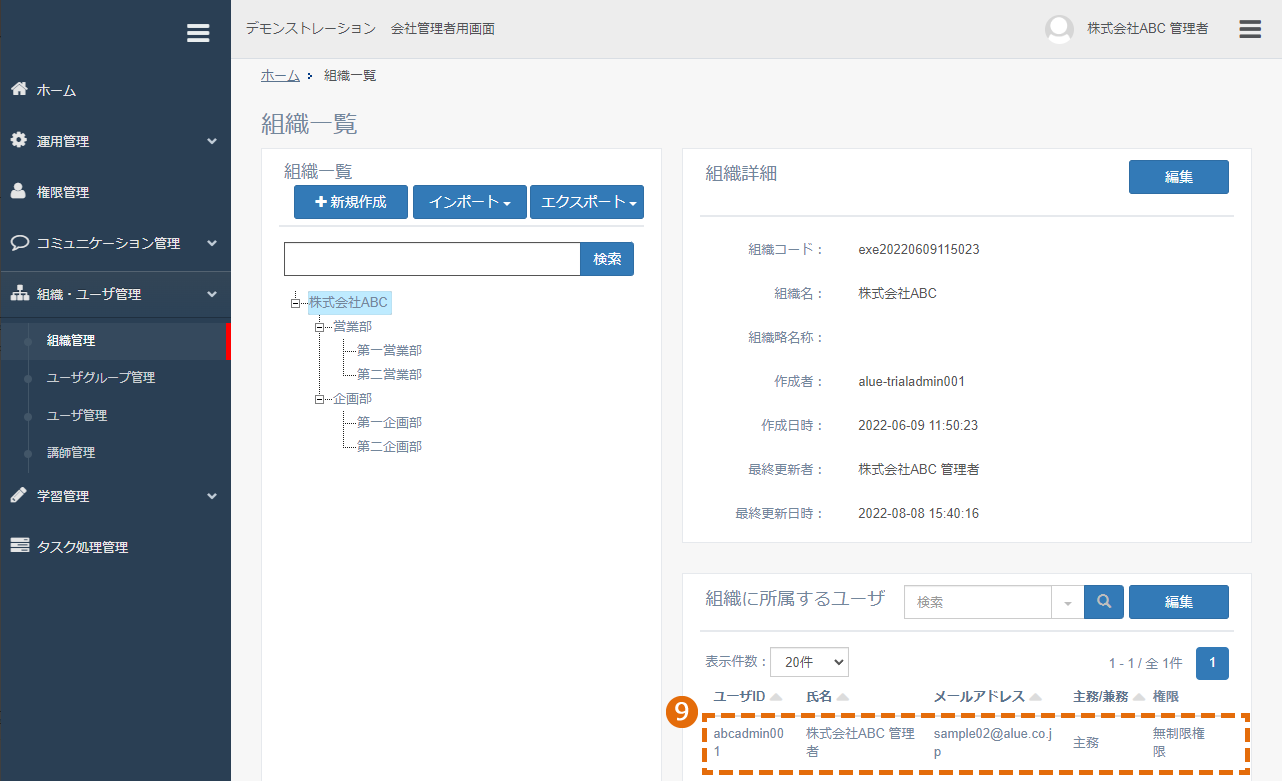Click the pencil icon for 学習管理
The height and width of the screenshot is (781, 1282).
(19, 495)
